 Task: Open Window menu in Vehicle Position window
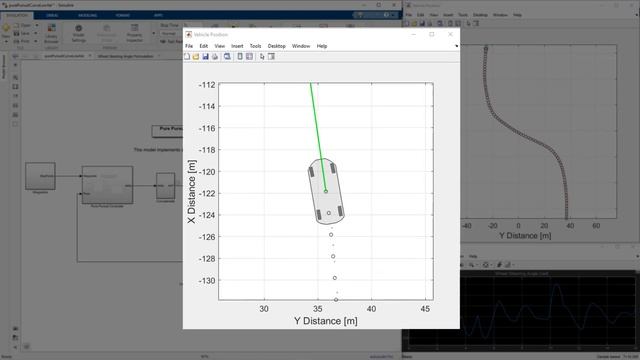click(301, 46)
